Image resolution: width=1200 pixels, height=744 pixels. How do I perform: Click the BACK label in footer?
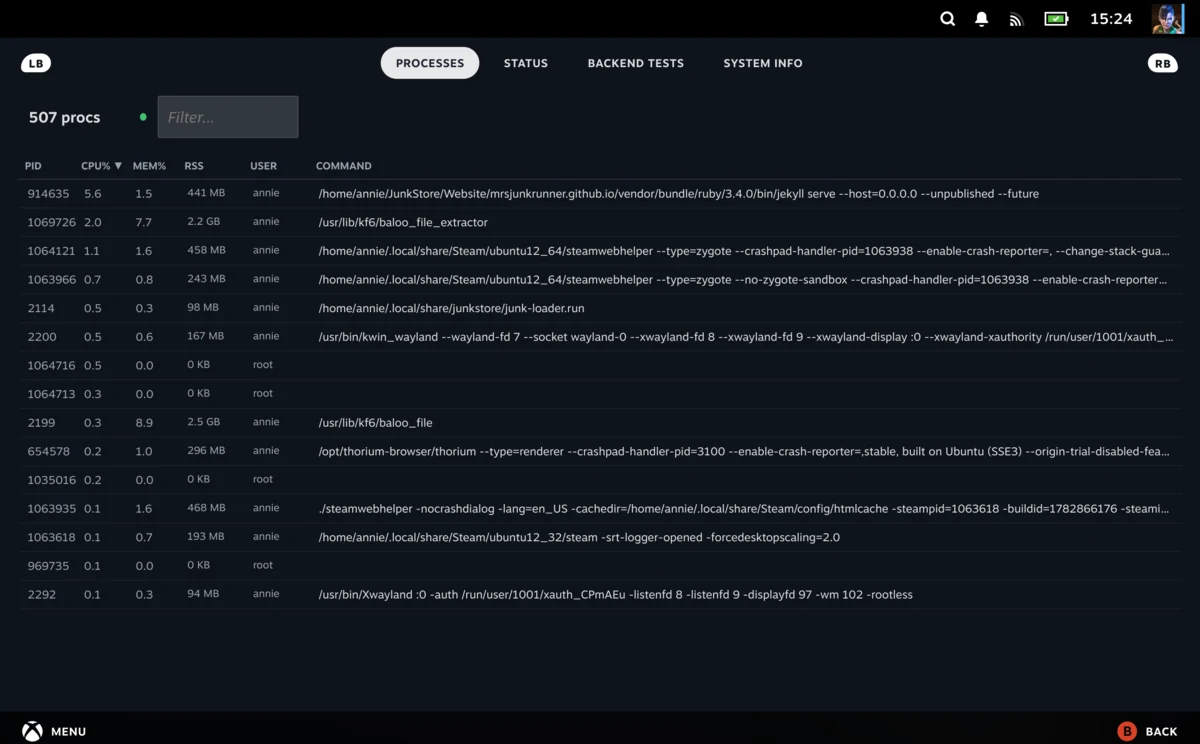pyautogui.click(x=1161, y=732)
